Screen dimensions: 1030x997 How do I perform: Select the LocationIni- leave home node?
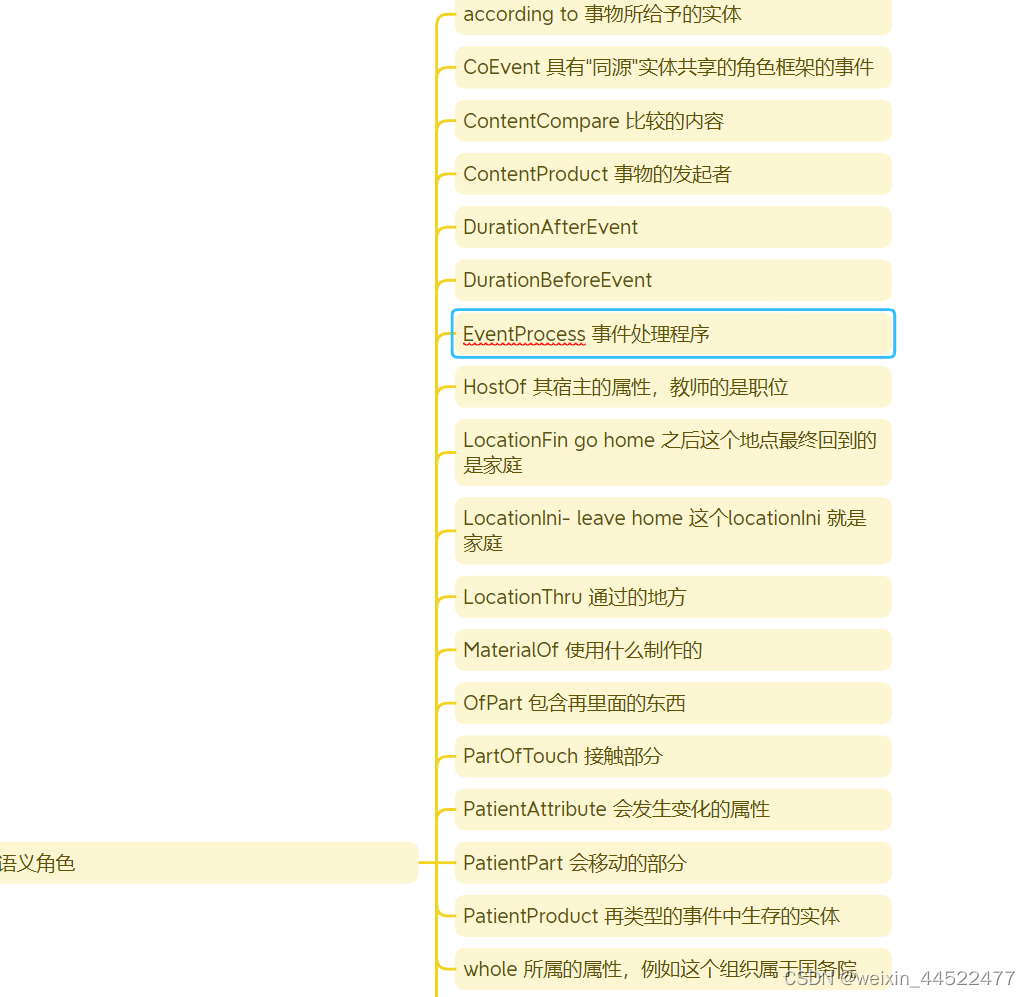(x=673, y=531)
